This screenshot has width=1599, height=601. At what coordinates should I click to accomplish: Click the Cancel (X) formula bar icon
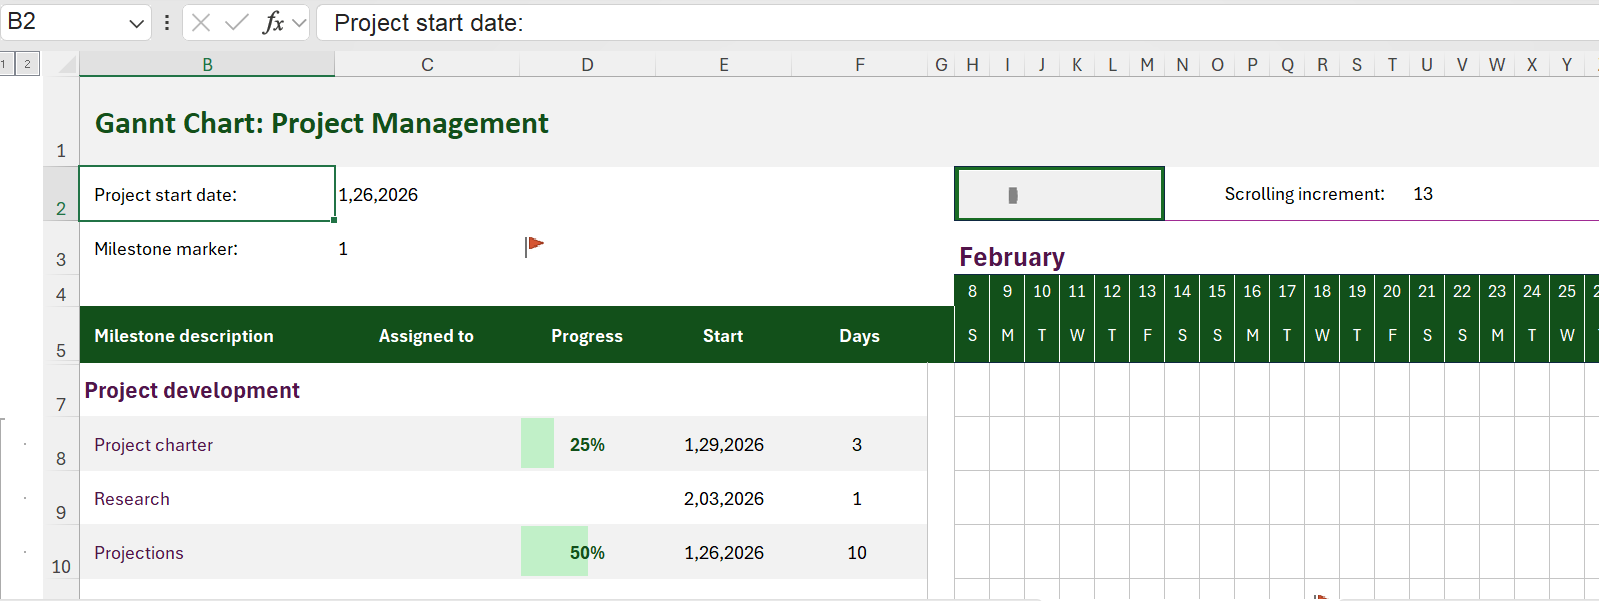click(x=201, y=23)
